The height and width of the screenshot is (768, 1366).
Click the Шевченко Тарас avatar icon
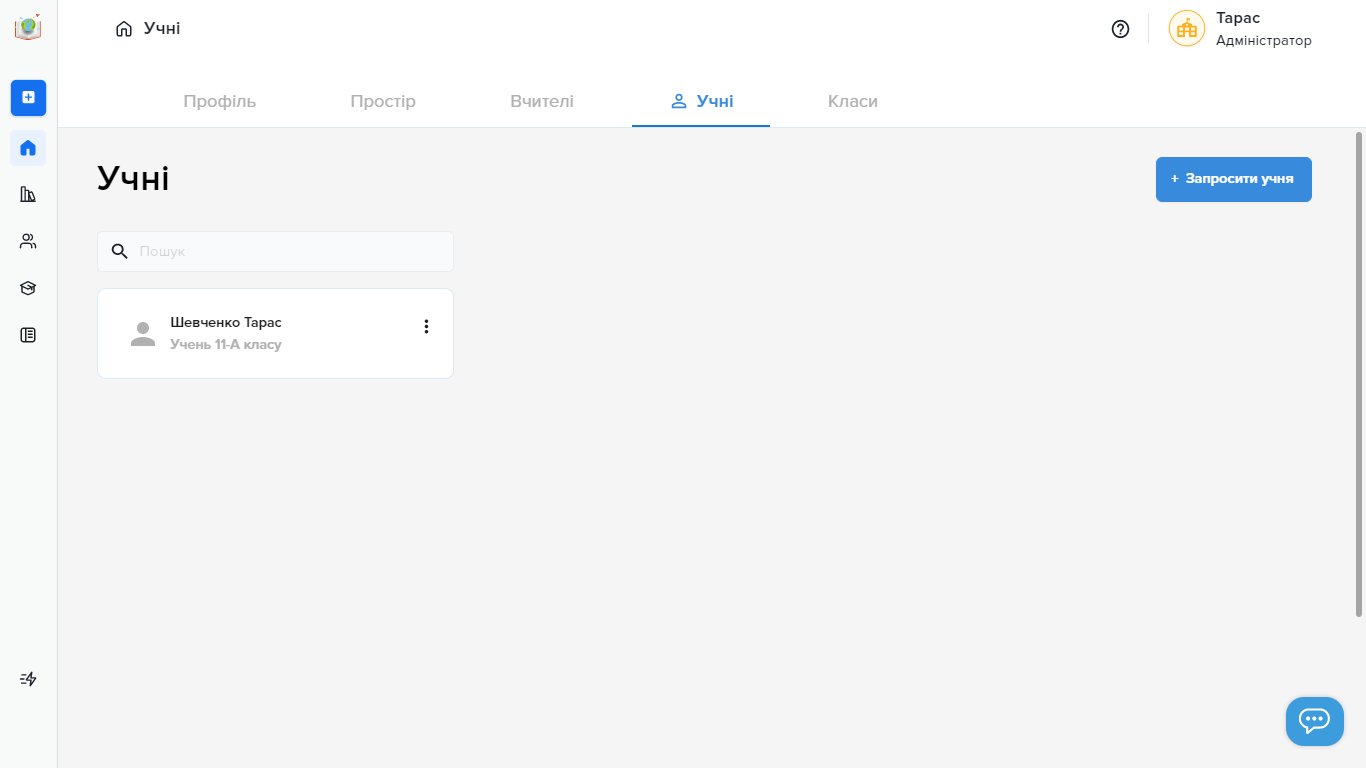pos(143,334)
